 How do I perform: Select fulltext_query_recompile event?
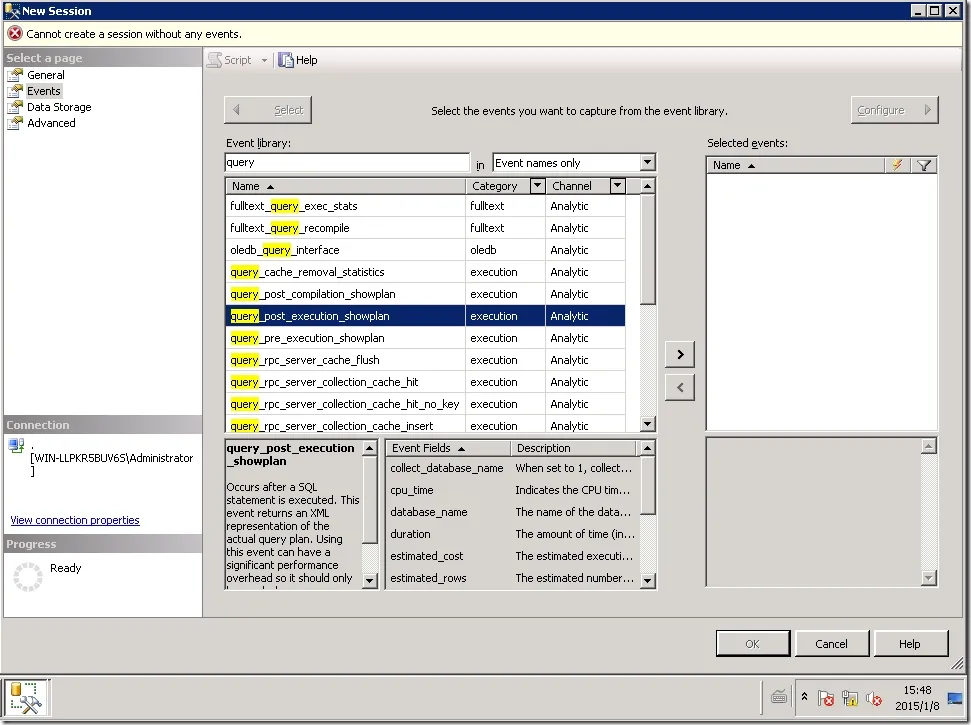[425, 228]
